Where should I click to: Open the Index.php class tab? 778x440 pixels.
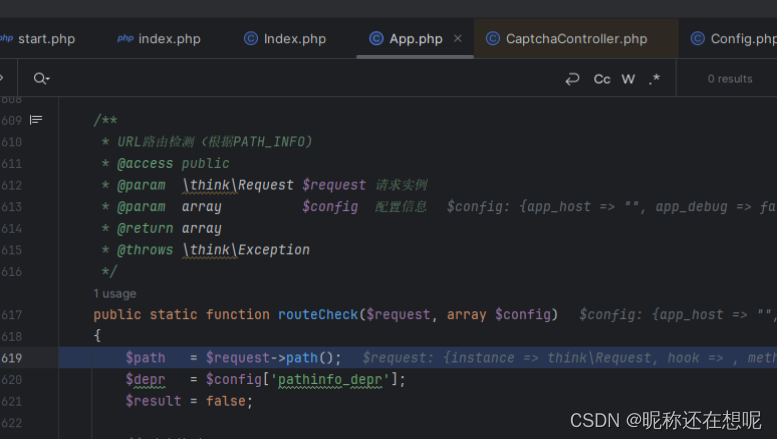pos(285,39)
